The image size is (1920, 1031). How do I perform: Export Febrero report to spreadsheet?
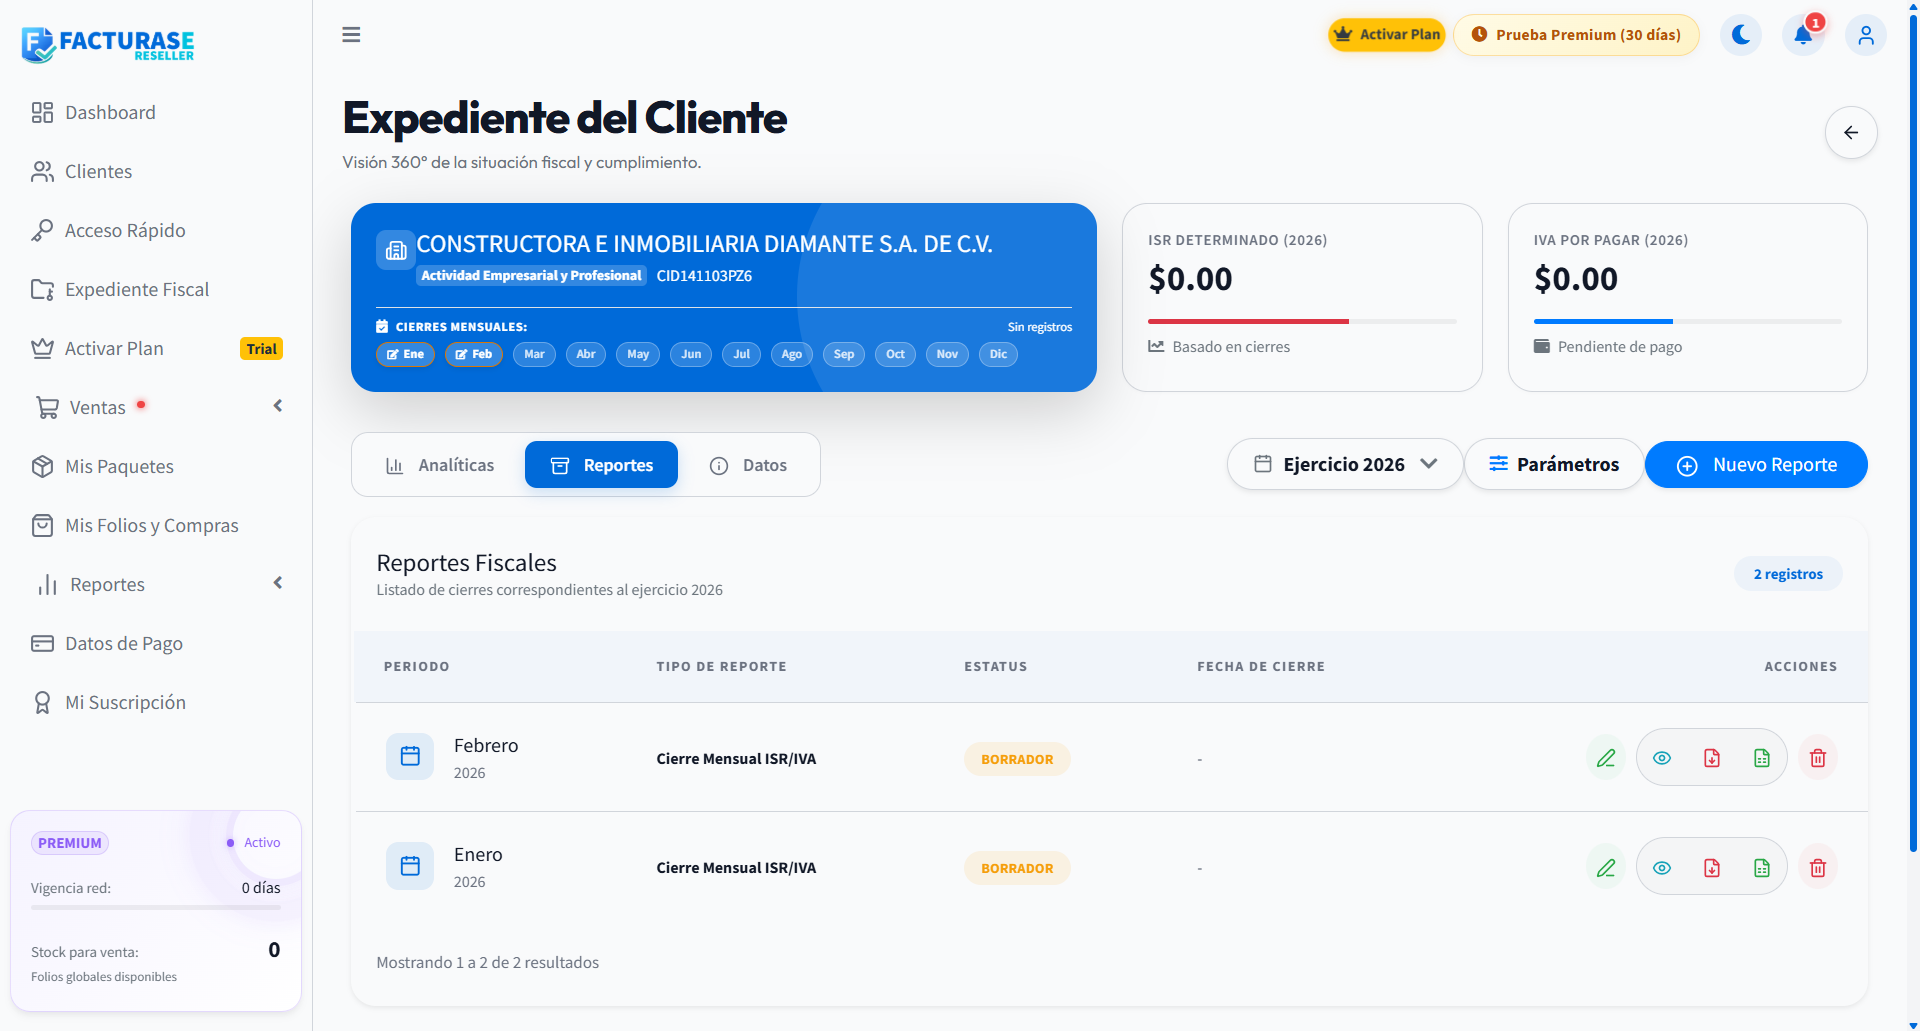click(x=1762, y=758)
